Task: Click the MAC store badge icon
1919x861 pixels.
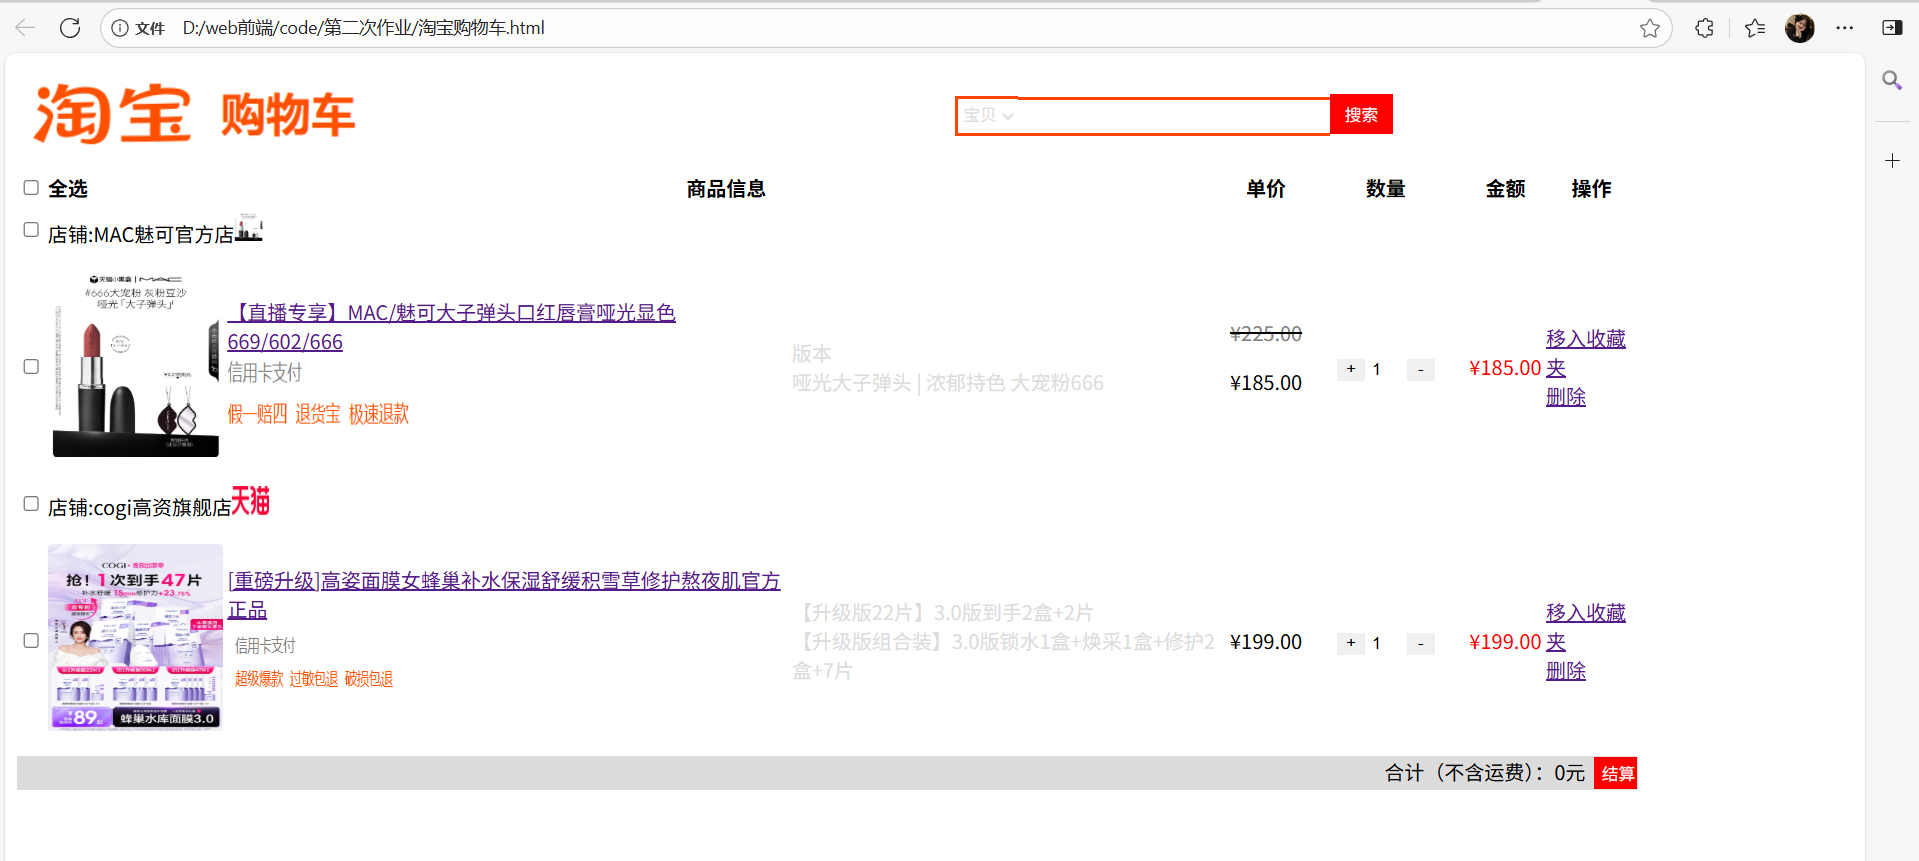Action: point(249,228)
